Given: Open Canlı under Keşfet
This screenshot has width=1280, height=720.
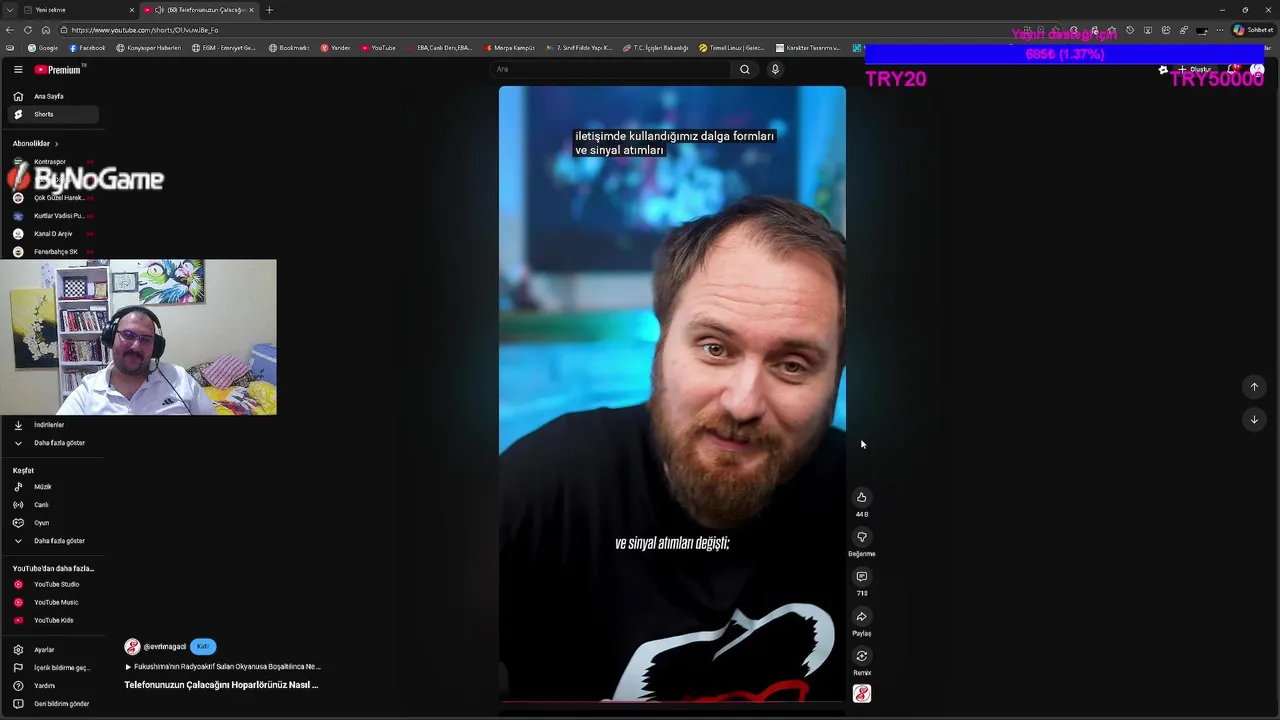Looking at the screenshot, I should pyautogui.click(x=52, y=505).
